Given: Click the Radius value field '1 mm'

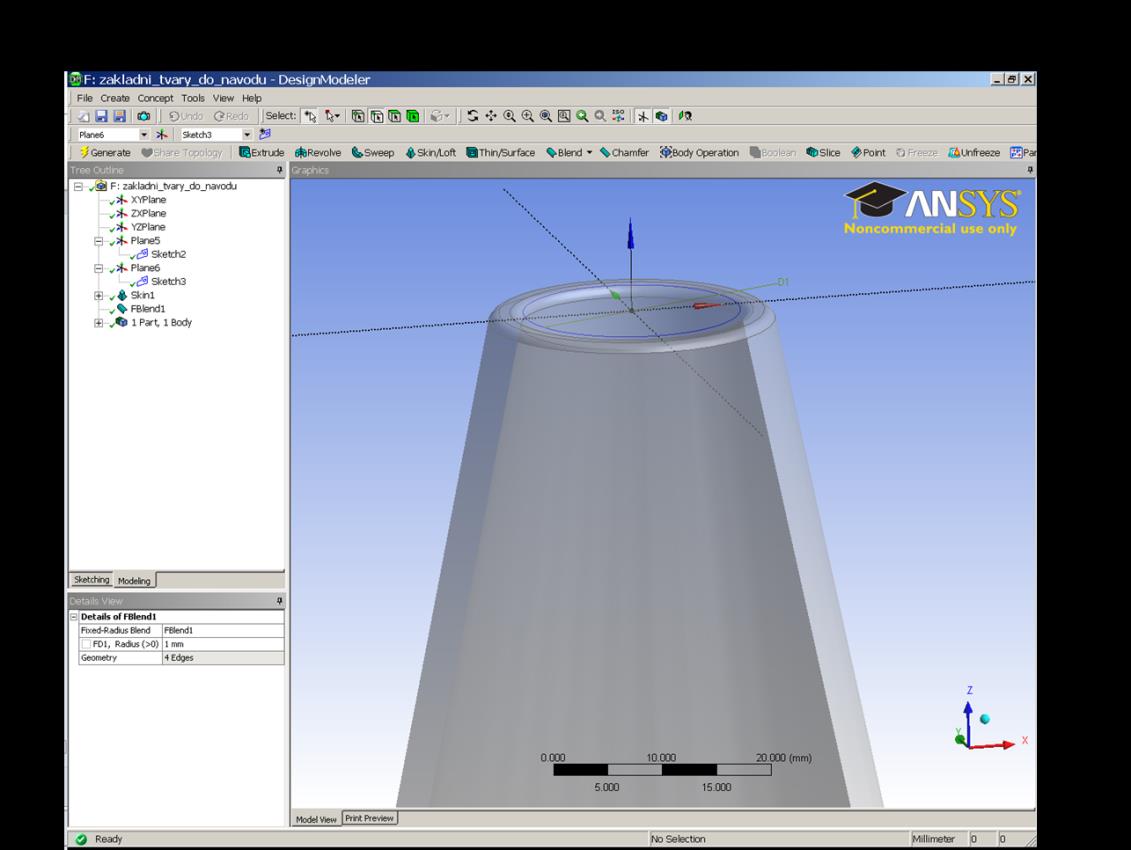Looking at the screenshot, I should (223, 644).
